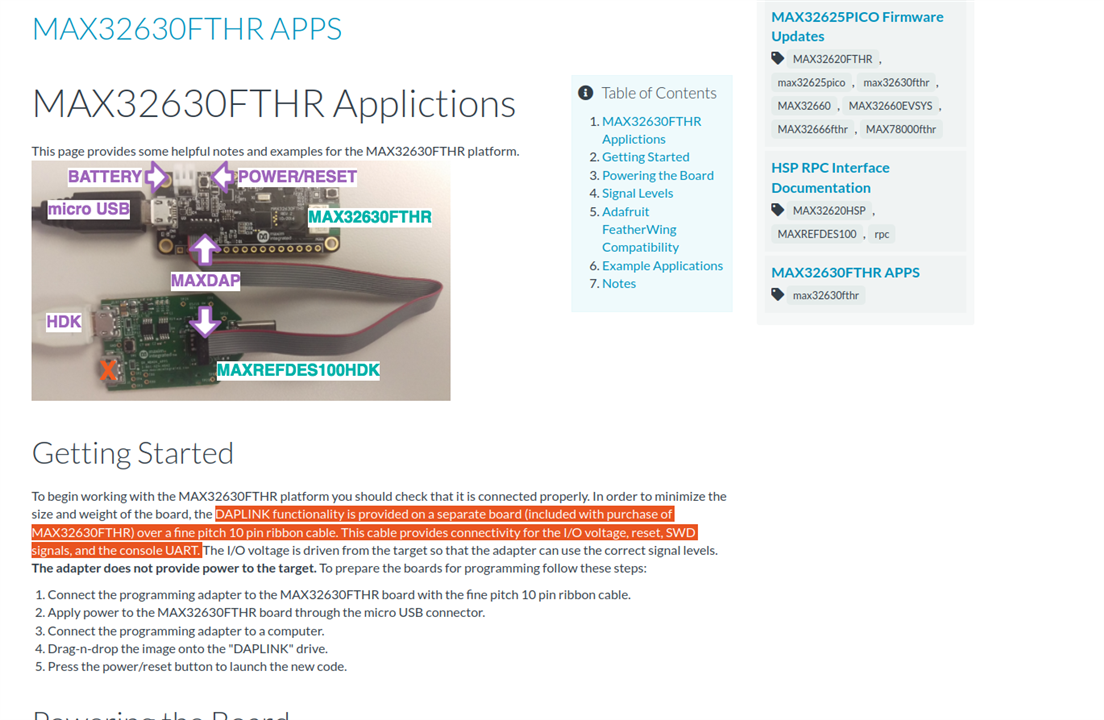1104x720 pixels.
Task: Select the max32625pico tag
Action: [811, 82]
